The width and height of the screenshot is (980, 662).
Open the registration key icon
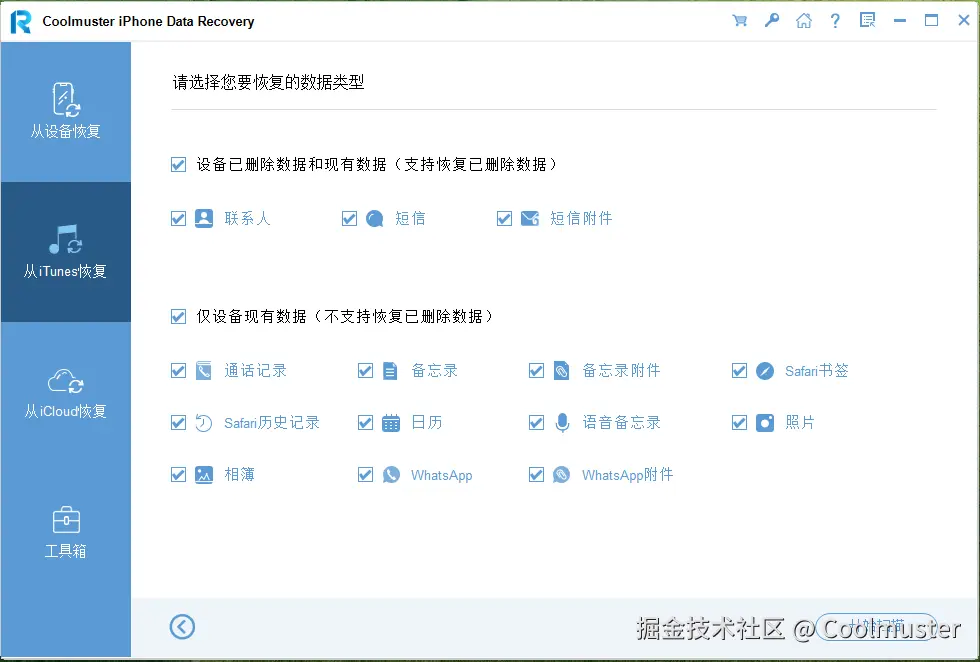pyautogui.click(x=772, y=20)
